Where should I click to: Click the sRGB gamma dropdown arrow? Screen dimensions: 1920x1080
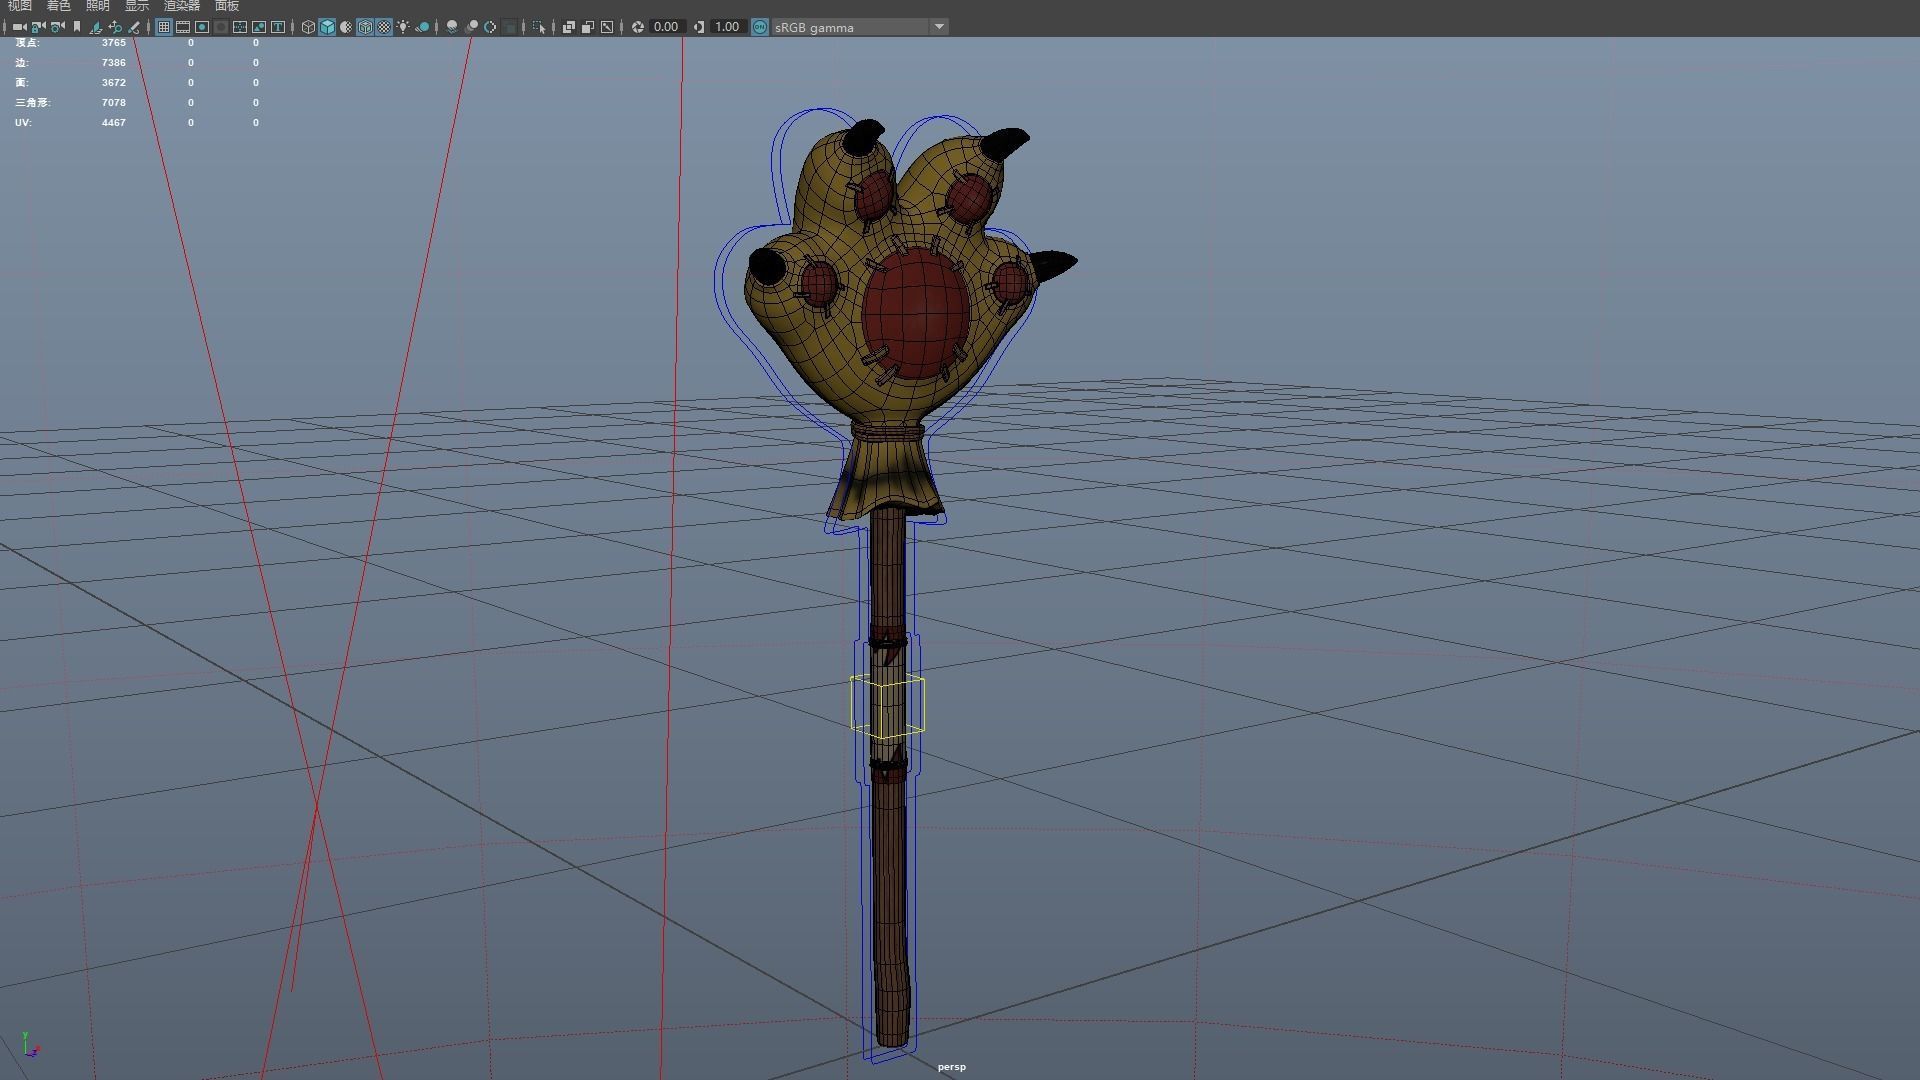click(x=939, y=27)
